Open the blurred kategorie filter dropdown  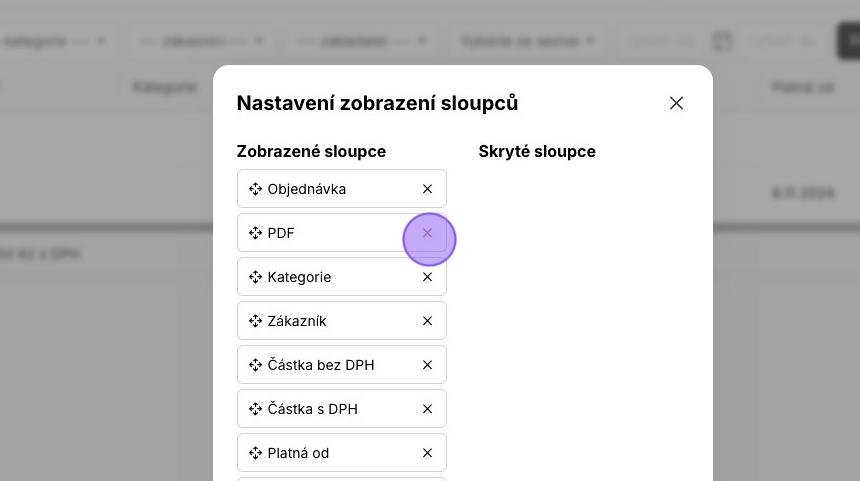[x=55, y=41]
